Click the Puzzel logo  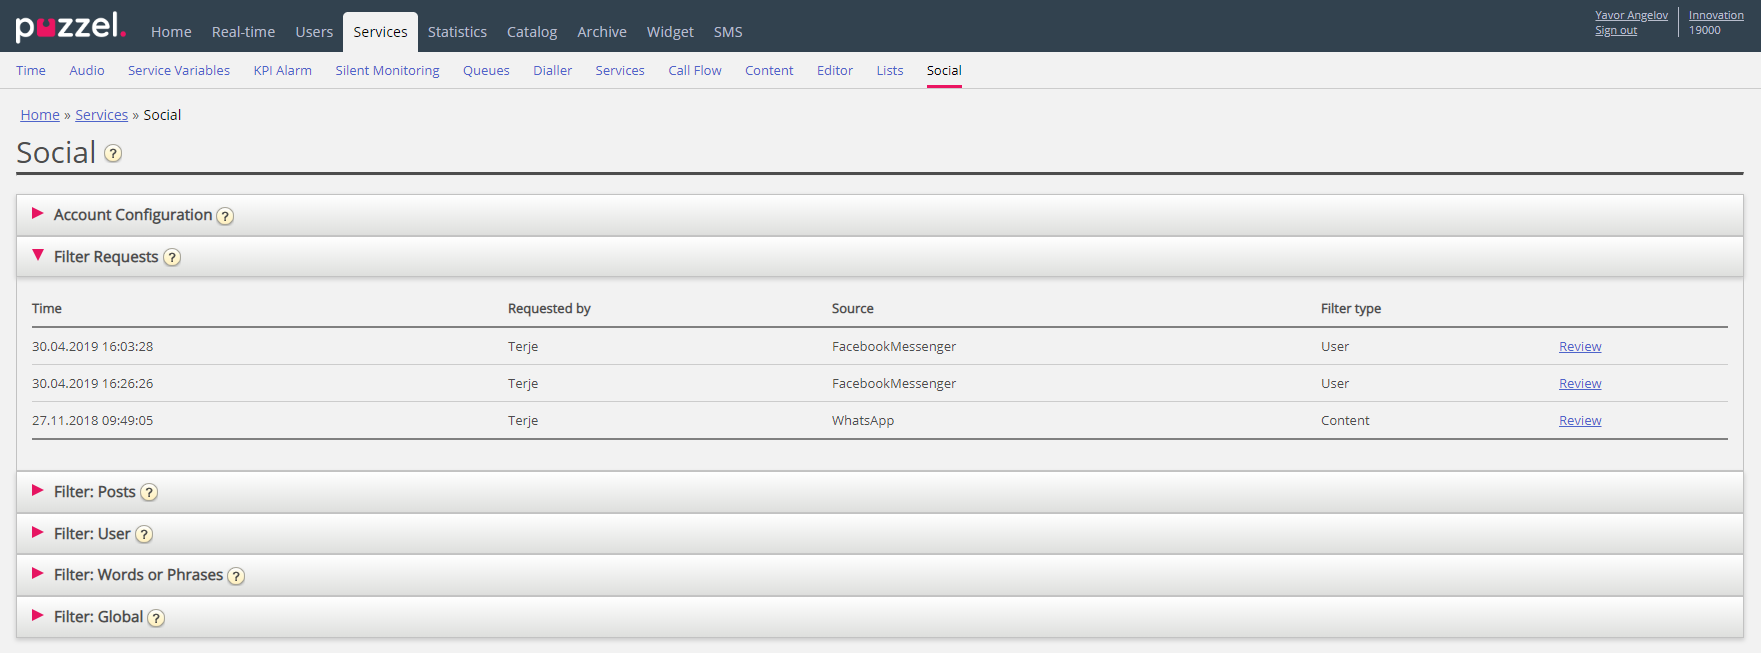70,27
